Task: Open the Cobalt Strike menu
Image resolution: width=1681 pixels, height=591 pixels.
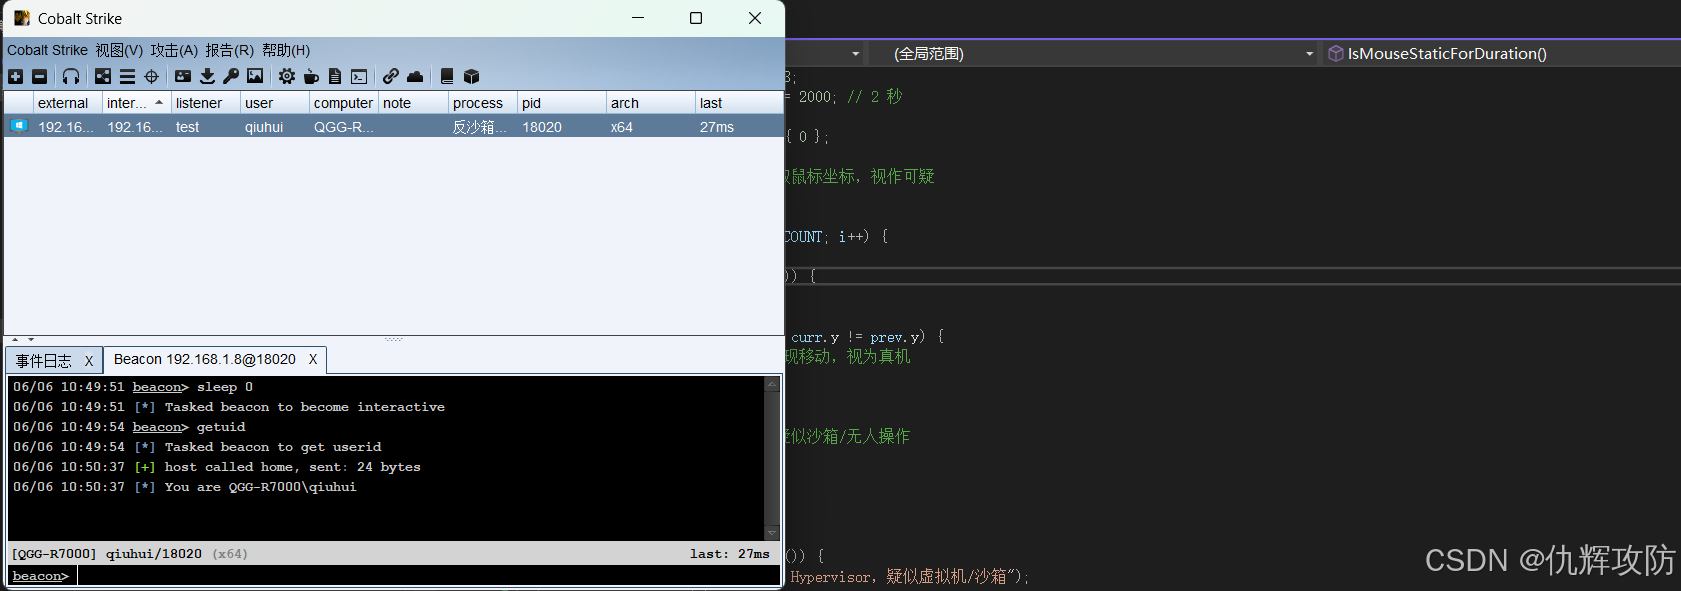Action: click(x=47, y=50)
